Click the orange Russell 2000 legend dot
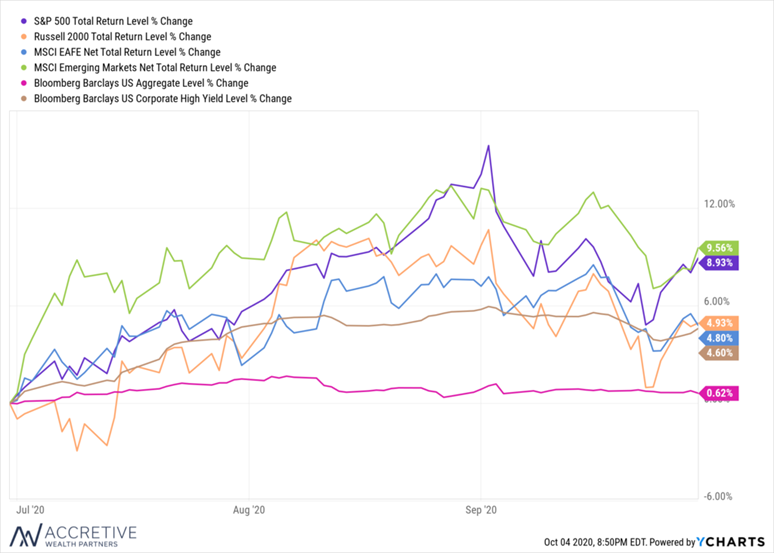This screenshot has width=774, height=553. click(24, 36)
